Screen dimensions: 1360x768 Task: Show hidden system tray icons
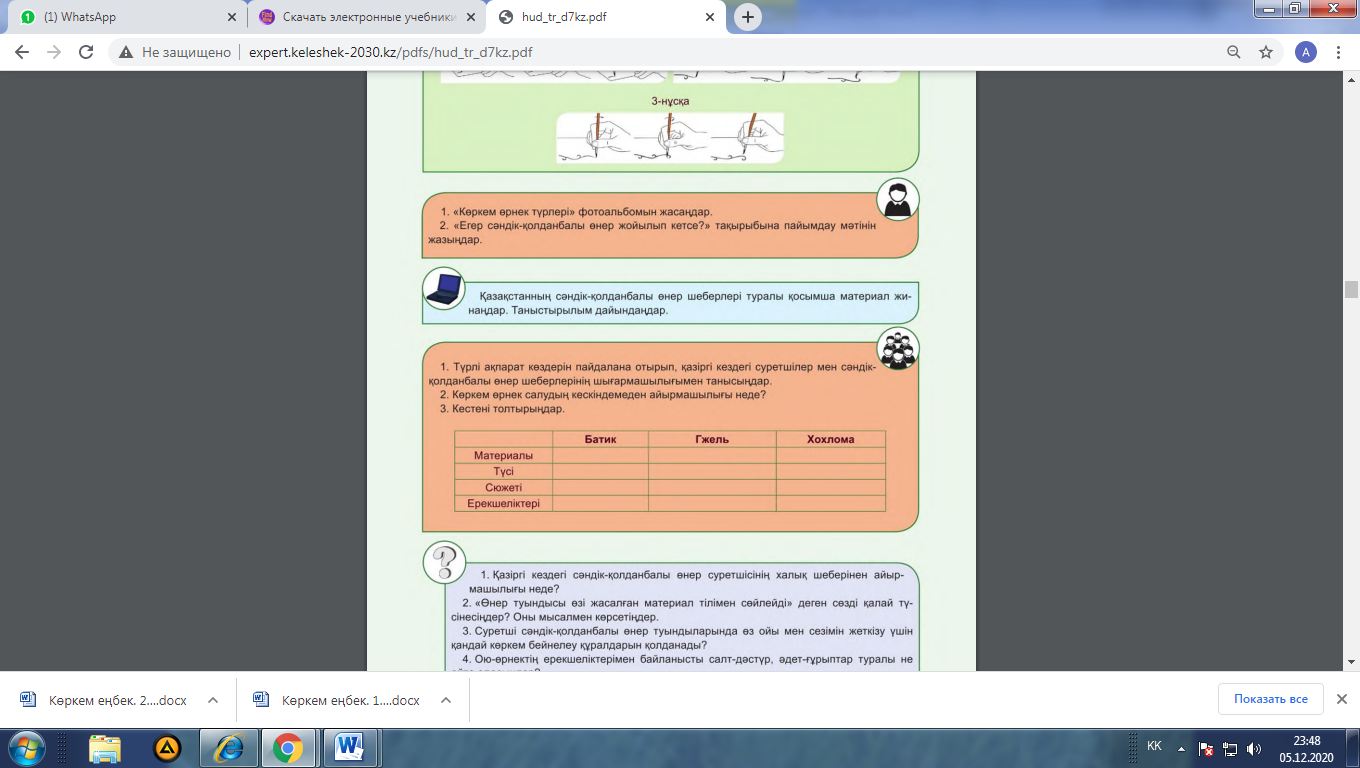tap(1183, 748)
